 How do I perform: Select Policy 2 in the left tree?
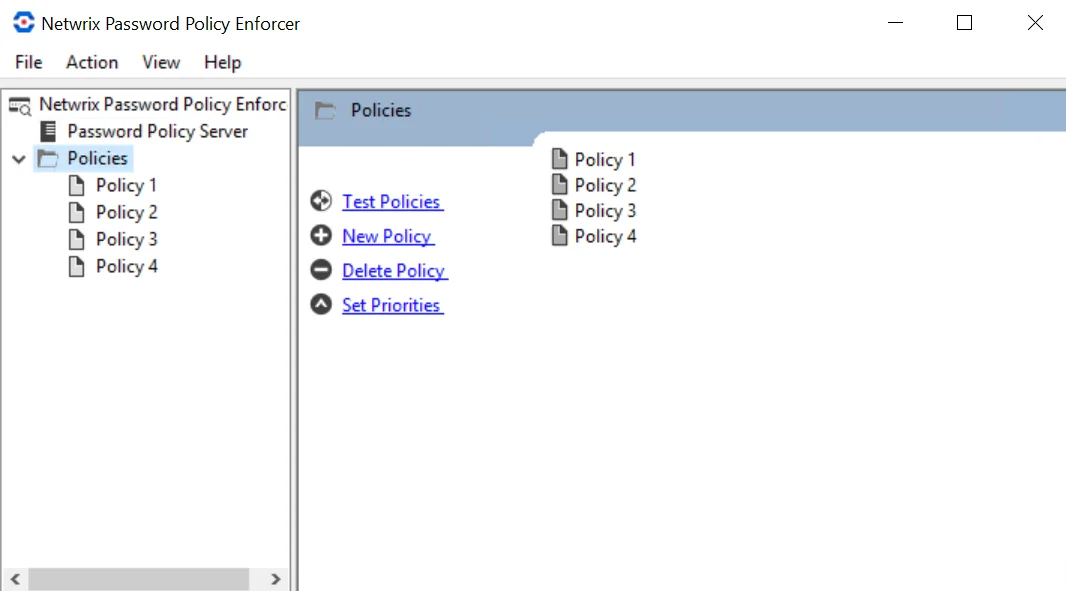[x=126, y=213]
